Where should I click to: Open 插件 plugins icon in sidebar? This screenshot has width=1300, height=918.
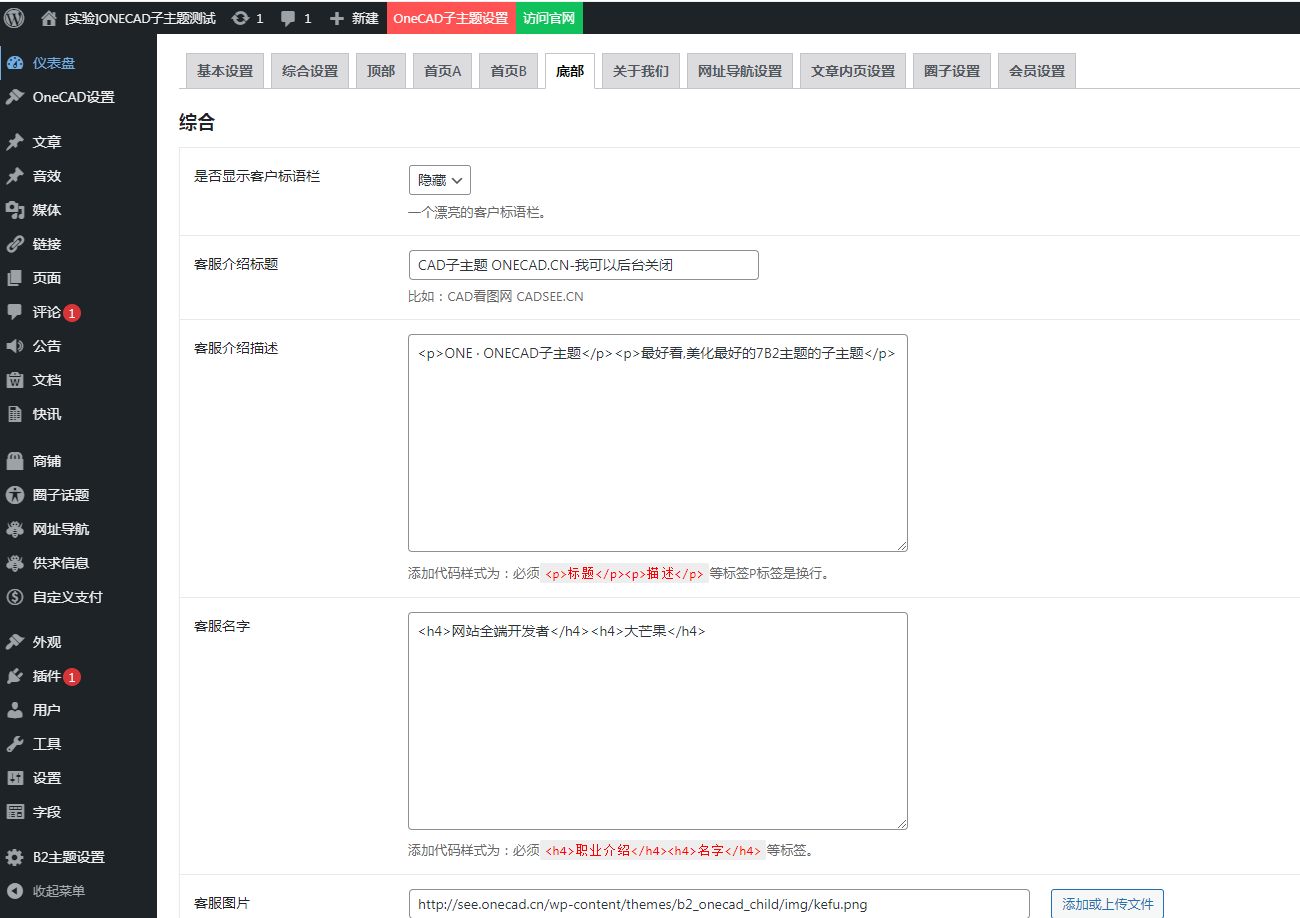point(15,676)
